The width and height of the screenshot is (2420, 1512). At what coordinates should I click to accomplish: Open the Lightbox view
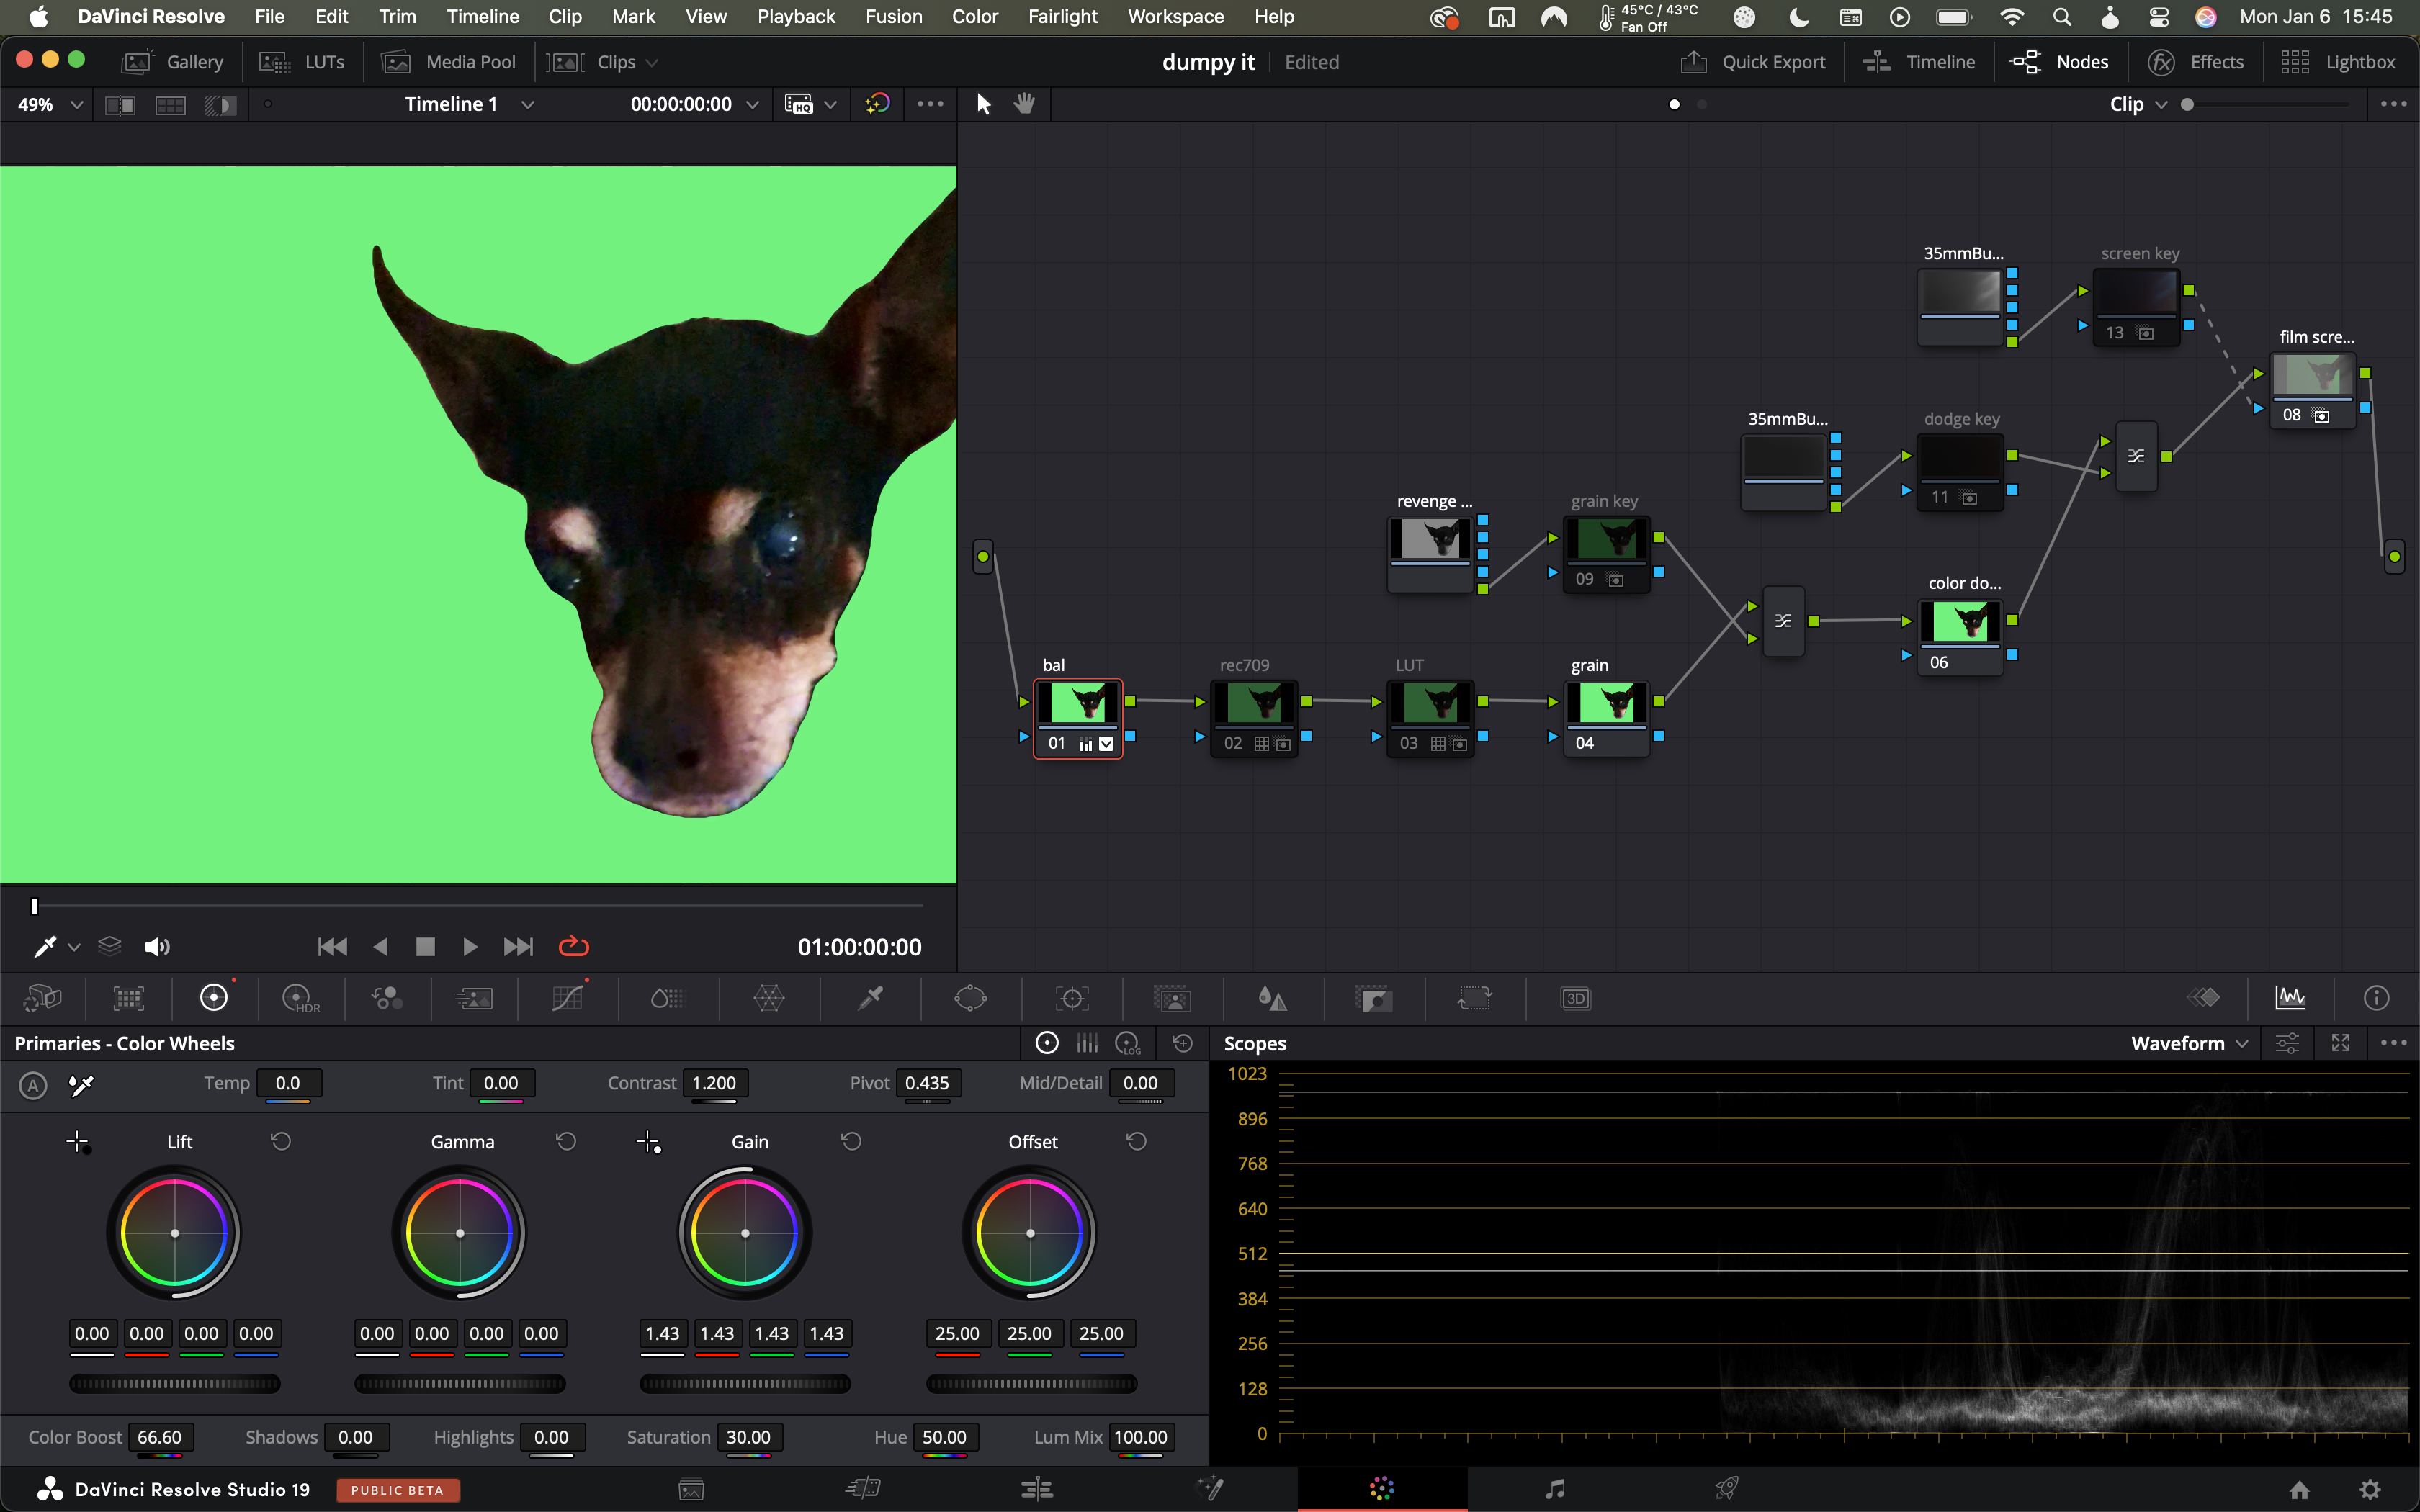[2337, 62]
